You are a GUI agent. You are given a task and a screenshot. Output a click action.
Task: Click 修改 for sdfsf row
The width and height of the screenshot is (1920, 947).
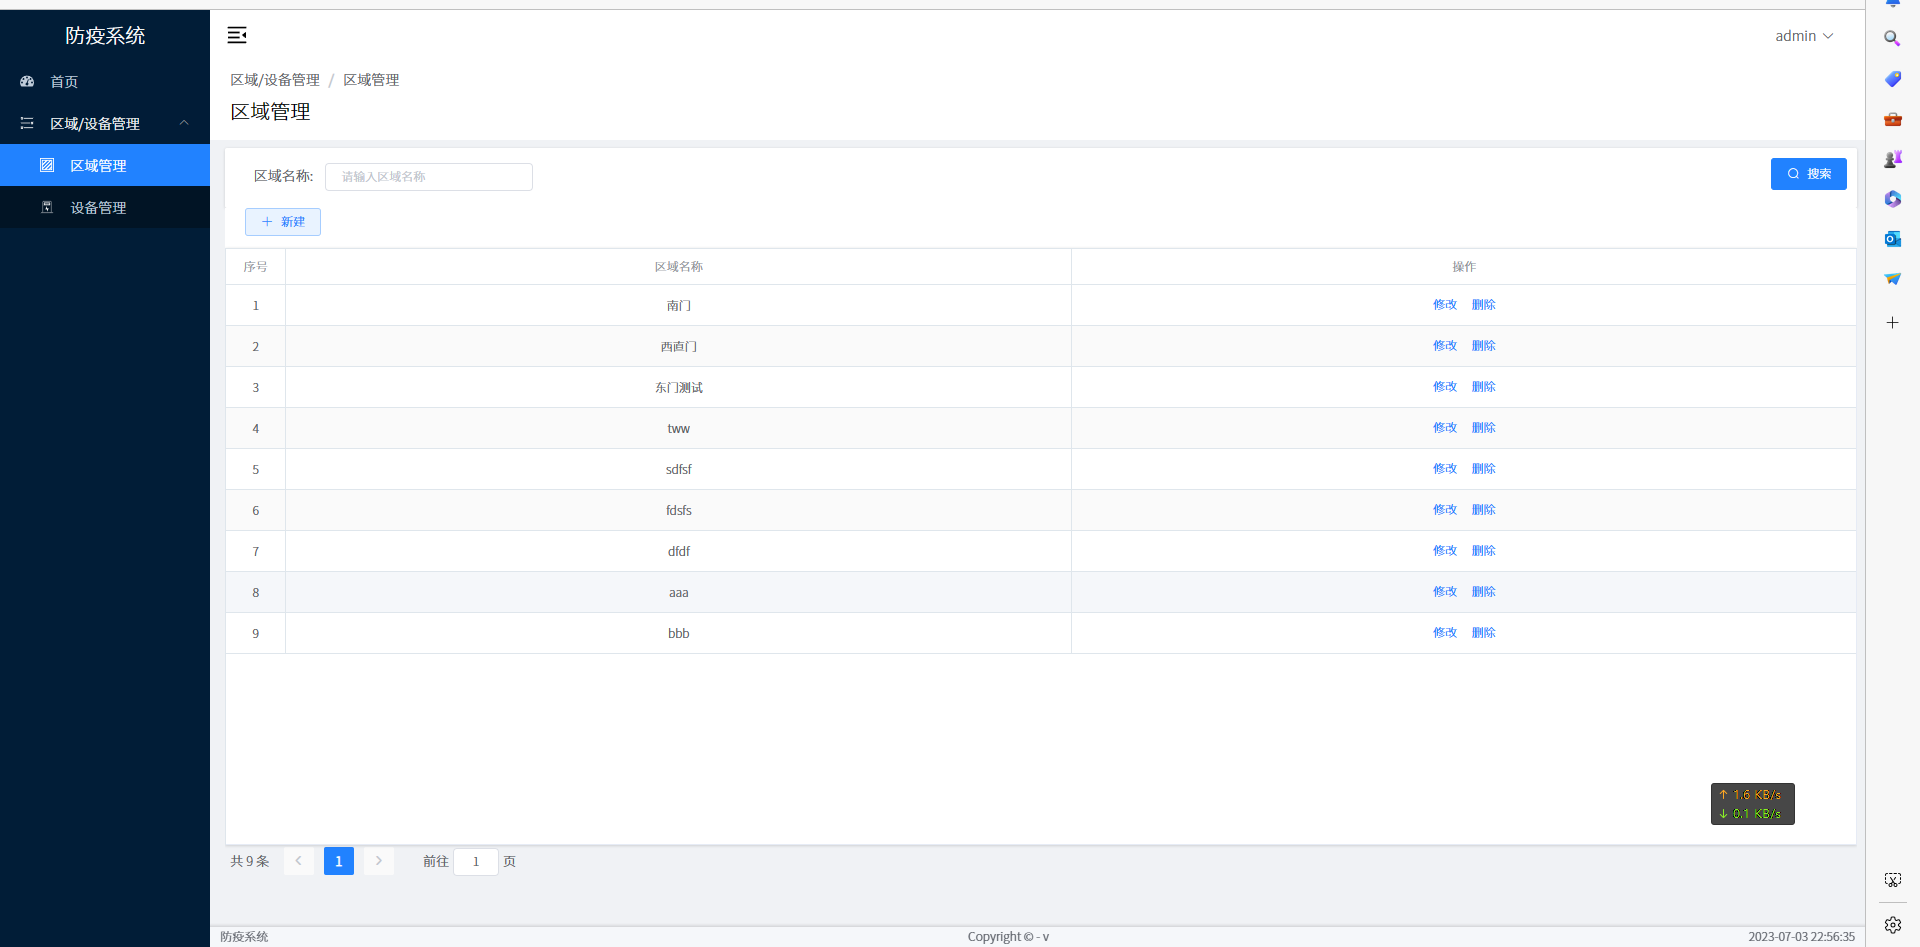point(1445,469)
